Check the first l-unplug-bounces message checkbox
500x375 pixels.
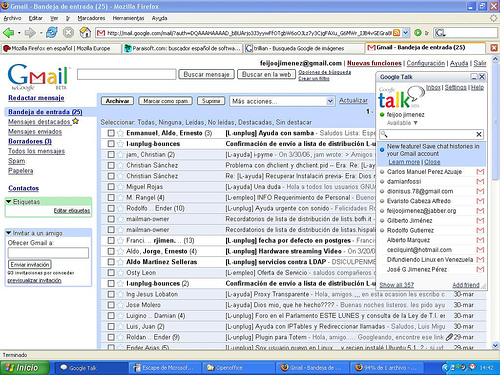pyautogui.click(x=111, y=144)
